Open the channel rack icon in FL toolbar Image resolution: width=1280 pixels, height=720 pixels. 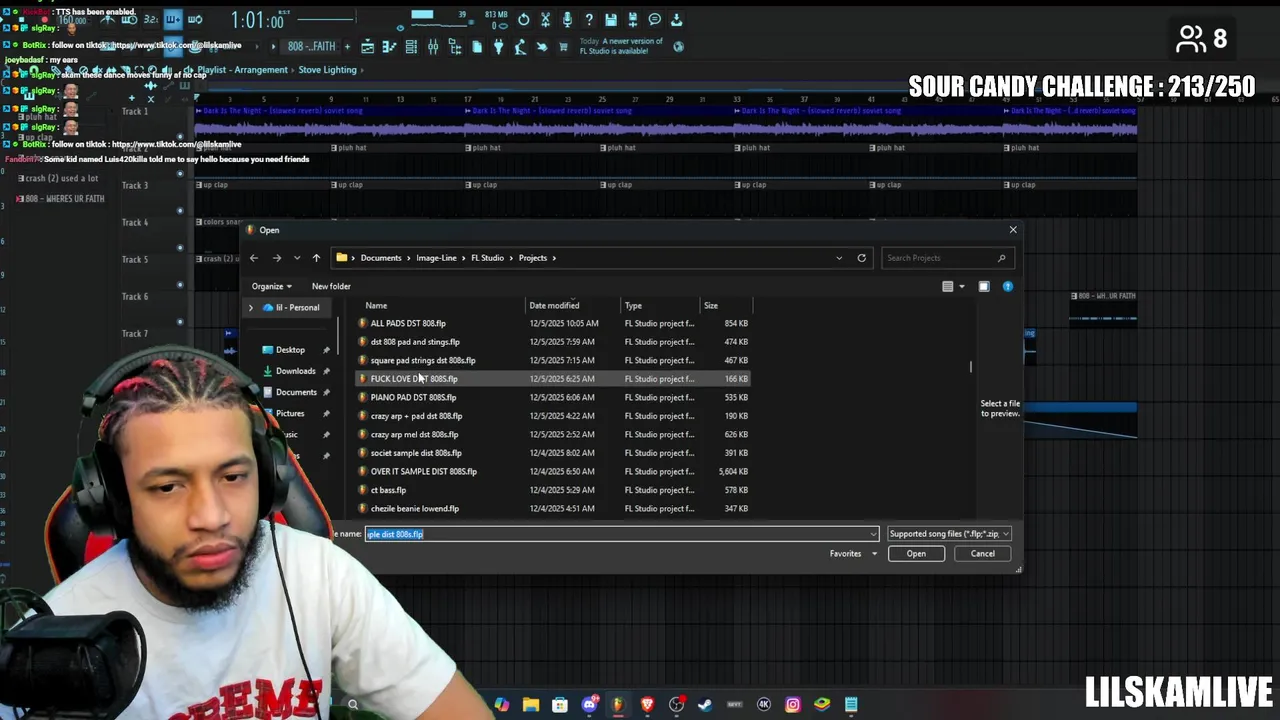[411, 46]
